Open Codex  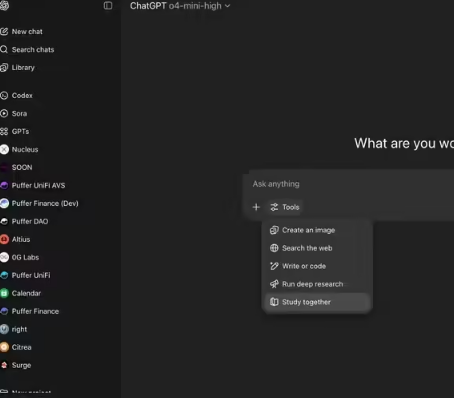[x=22, y=96]
